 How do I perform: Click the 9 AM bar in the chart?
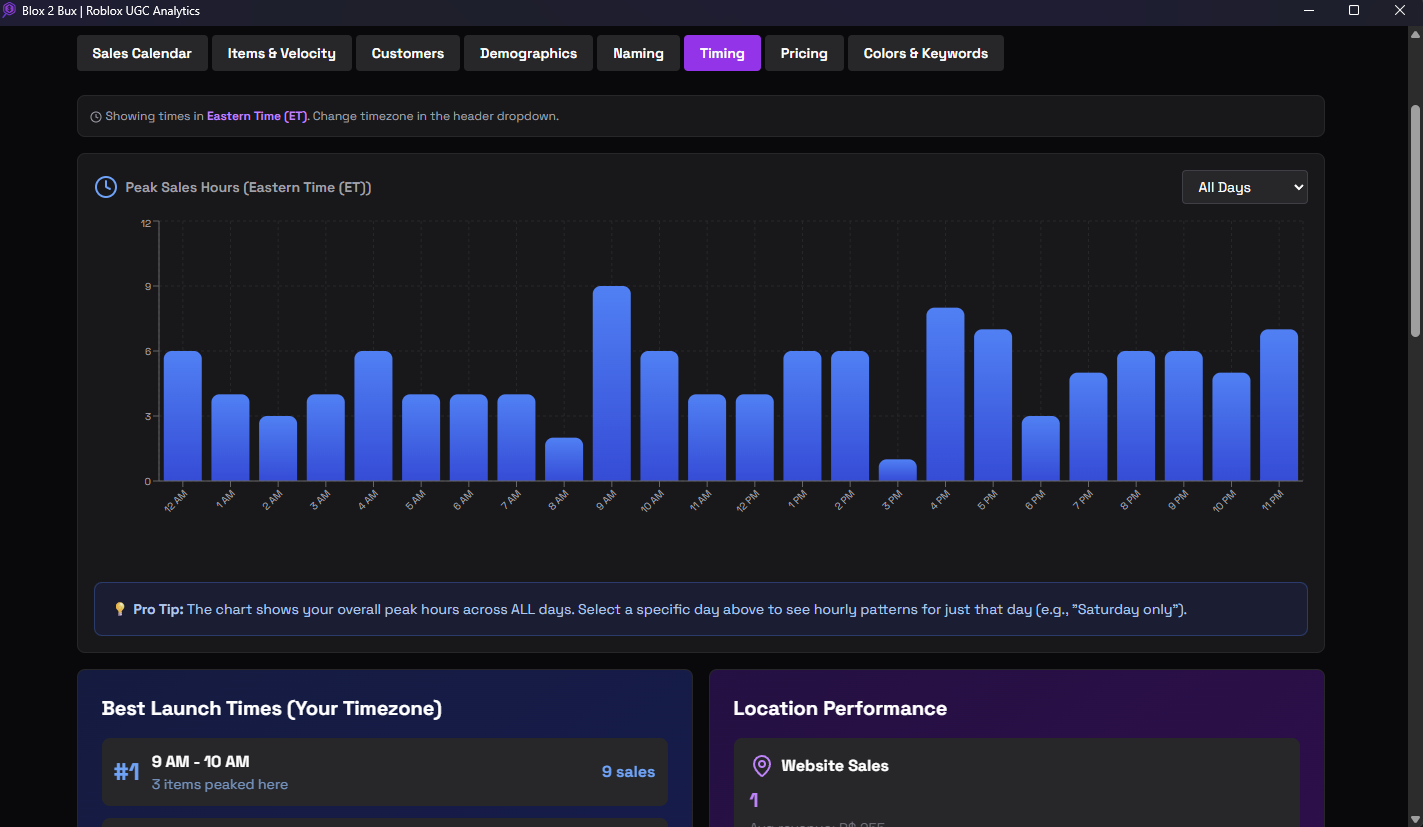tap(612, 384)
